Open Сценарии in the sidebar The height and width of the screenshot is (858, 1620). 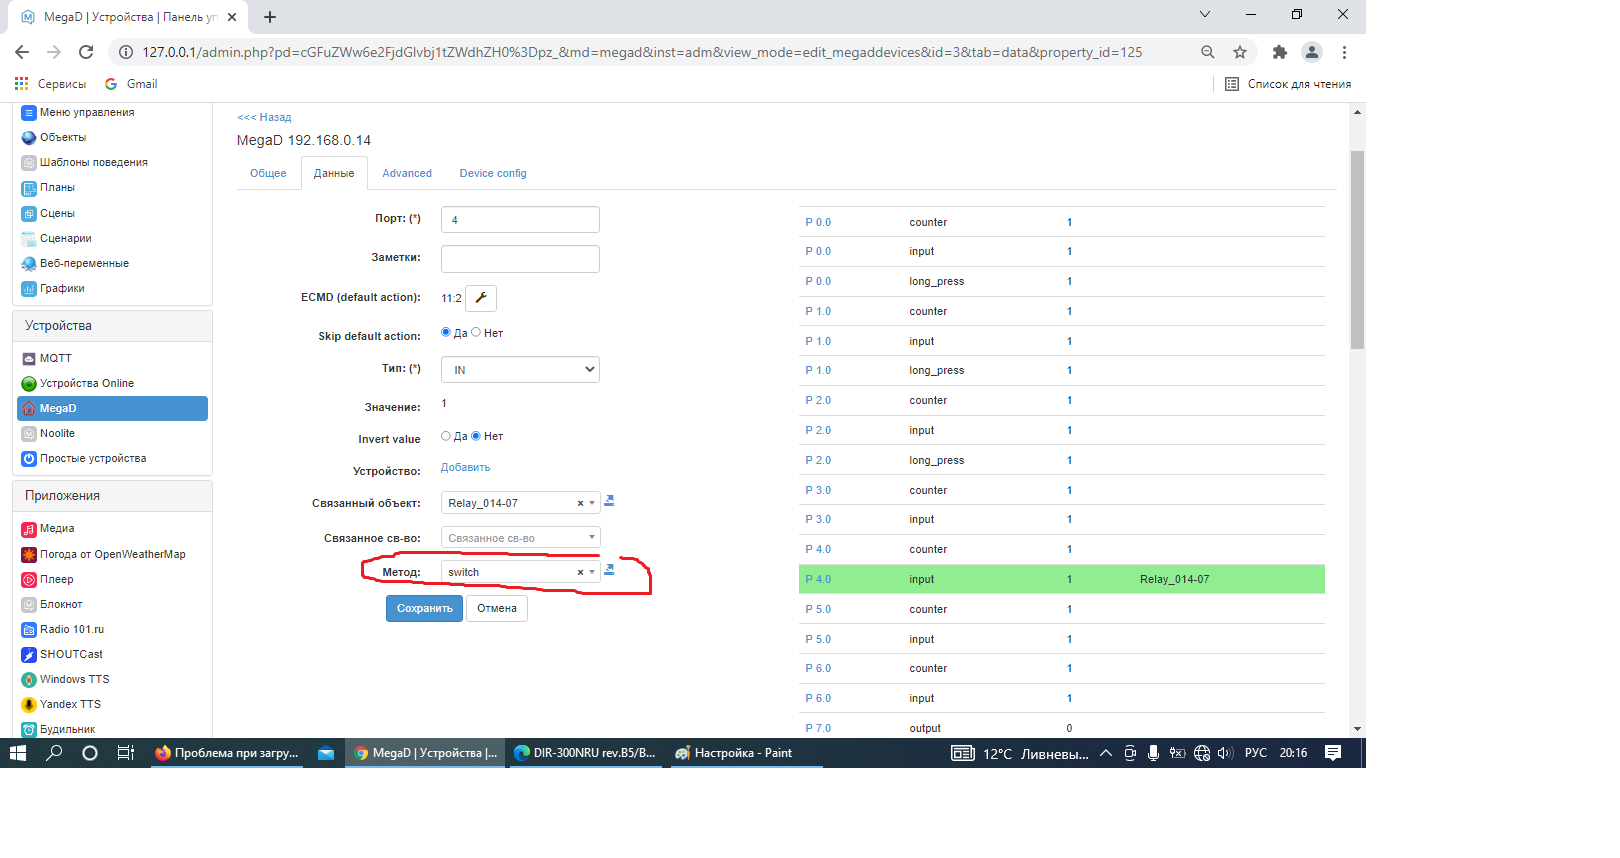click(65, 238)
